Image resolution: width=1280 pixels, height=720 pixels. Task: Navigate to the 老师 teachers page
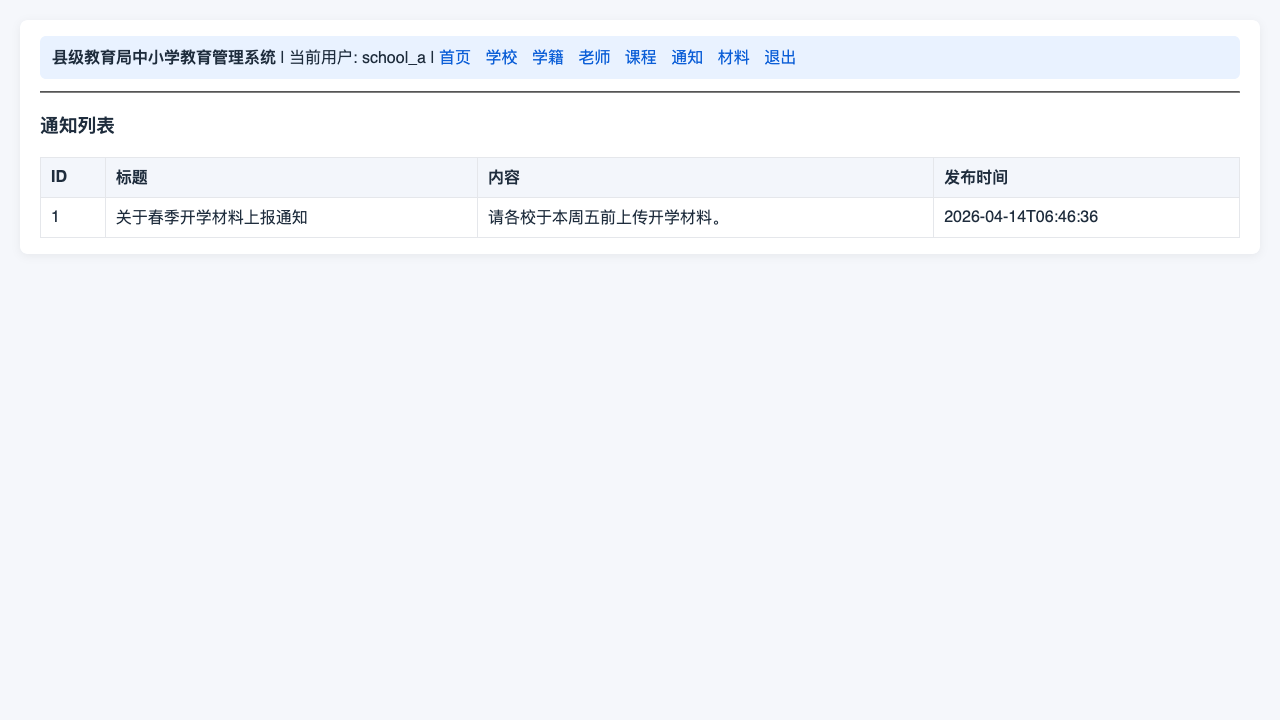595,58
